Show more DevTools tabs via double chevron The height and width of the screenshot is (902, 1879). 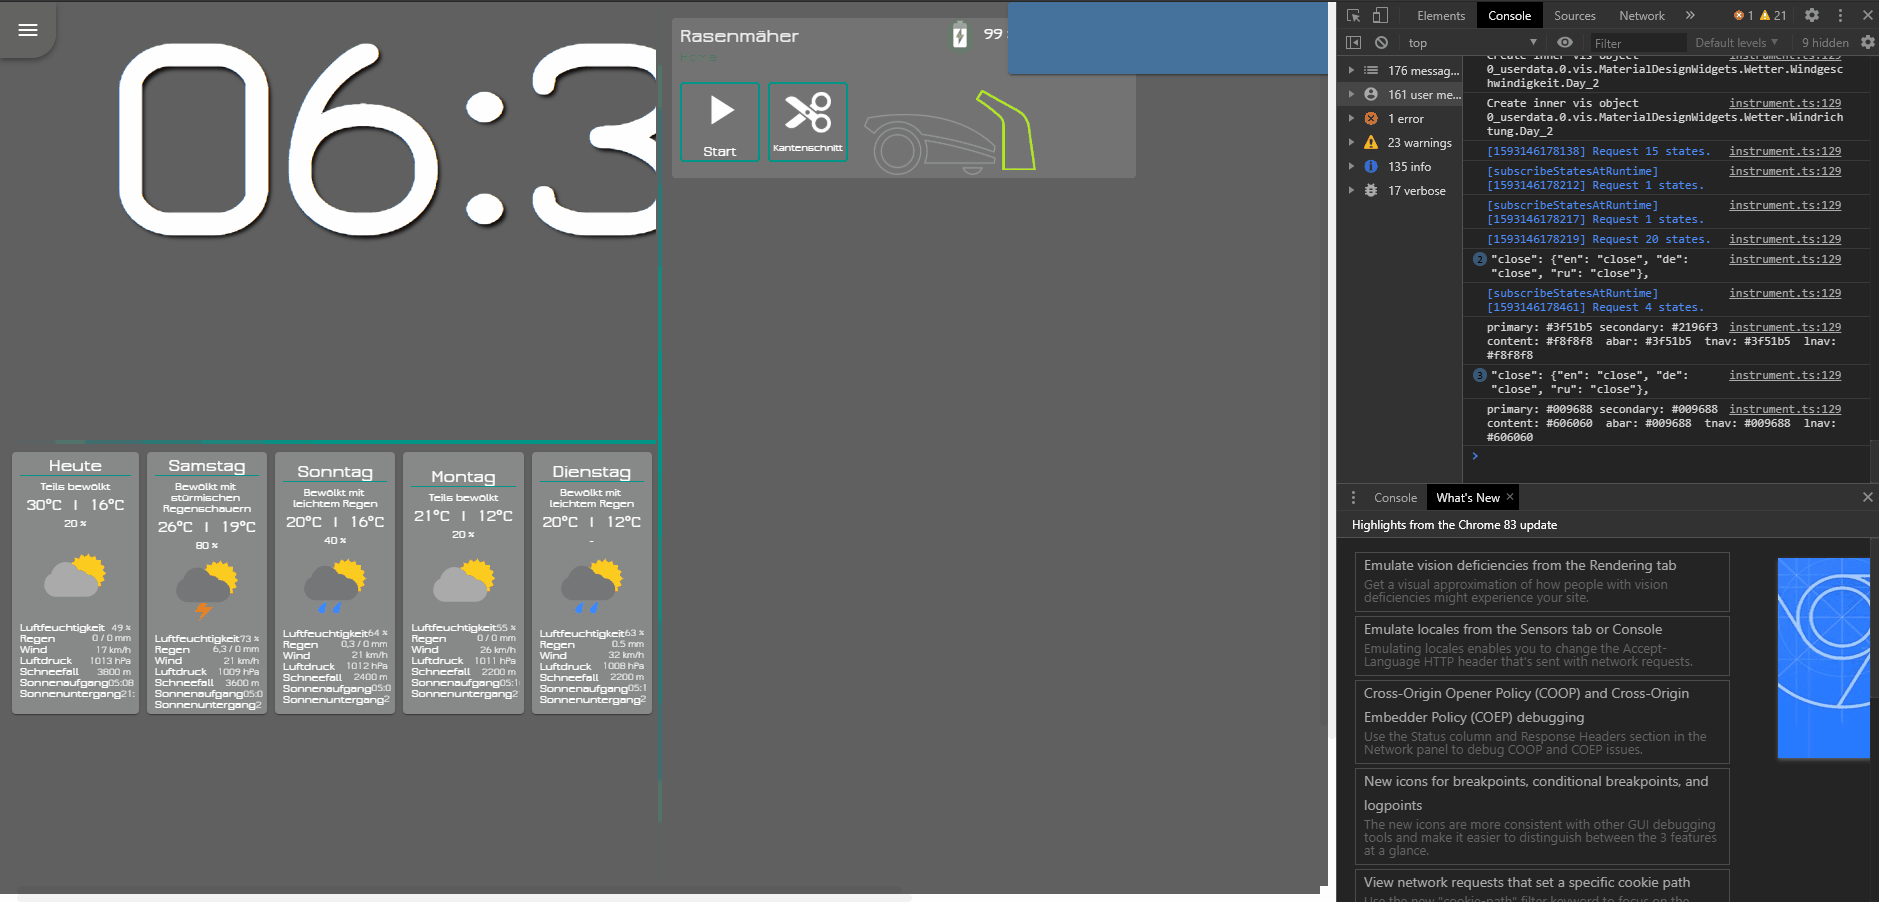tap(1690, 15)
